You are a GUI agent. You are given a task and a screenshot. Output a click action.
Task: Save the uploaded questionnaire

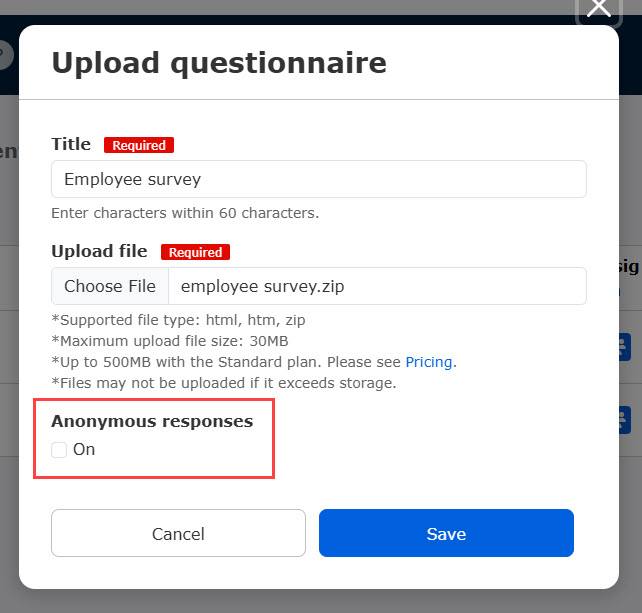pos(446,533)
